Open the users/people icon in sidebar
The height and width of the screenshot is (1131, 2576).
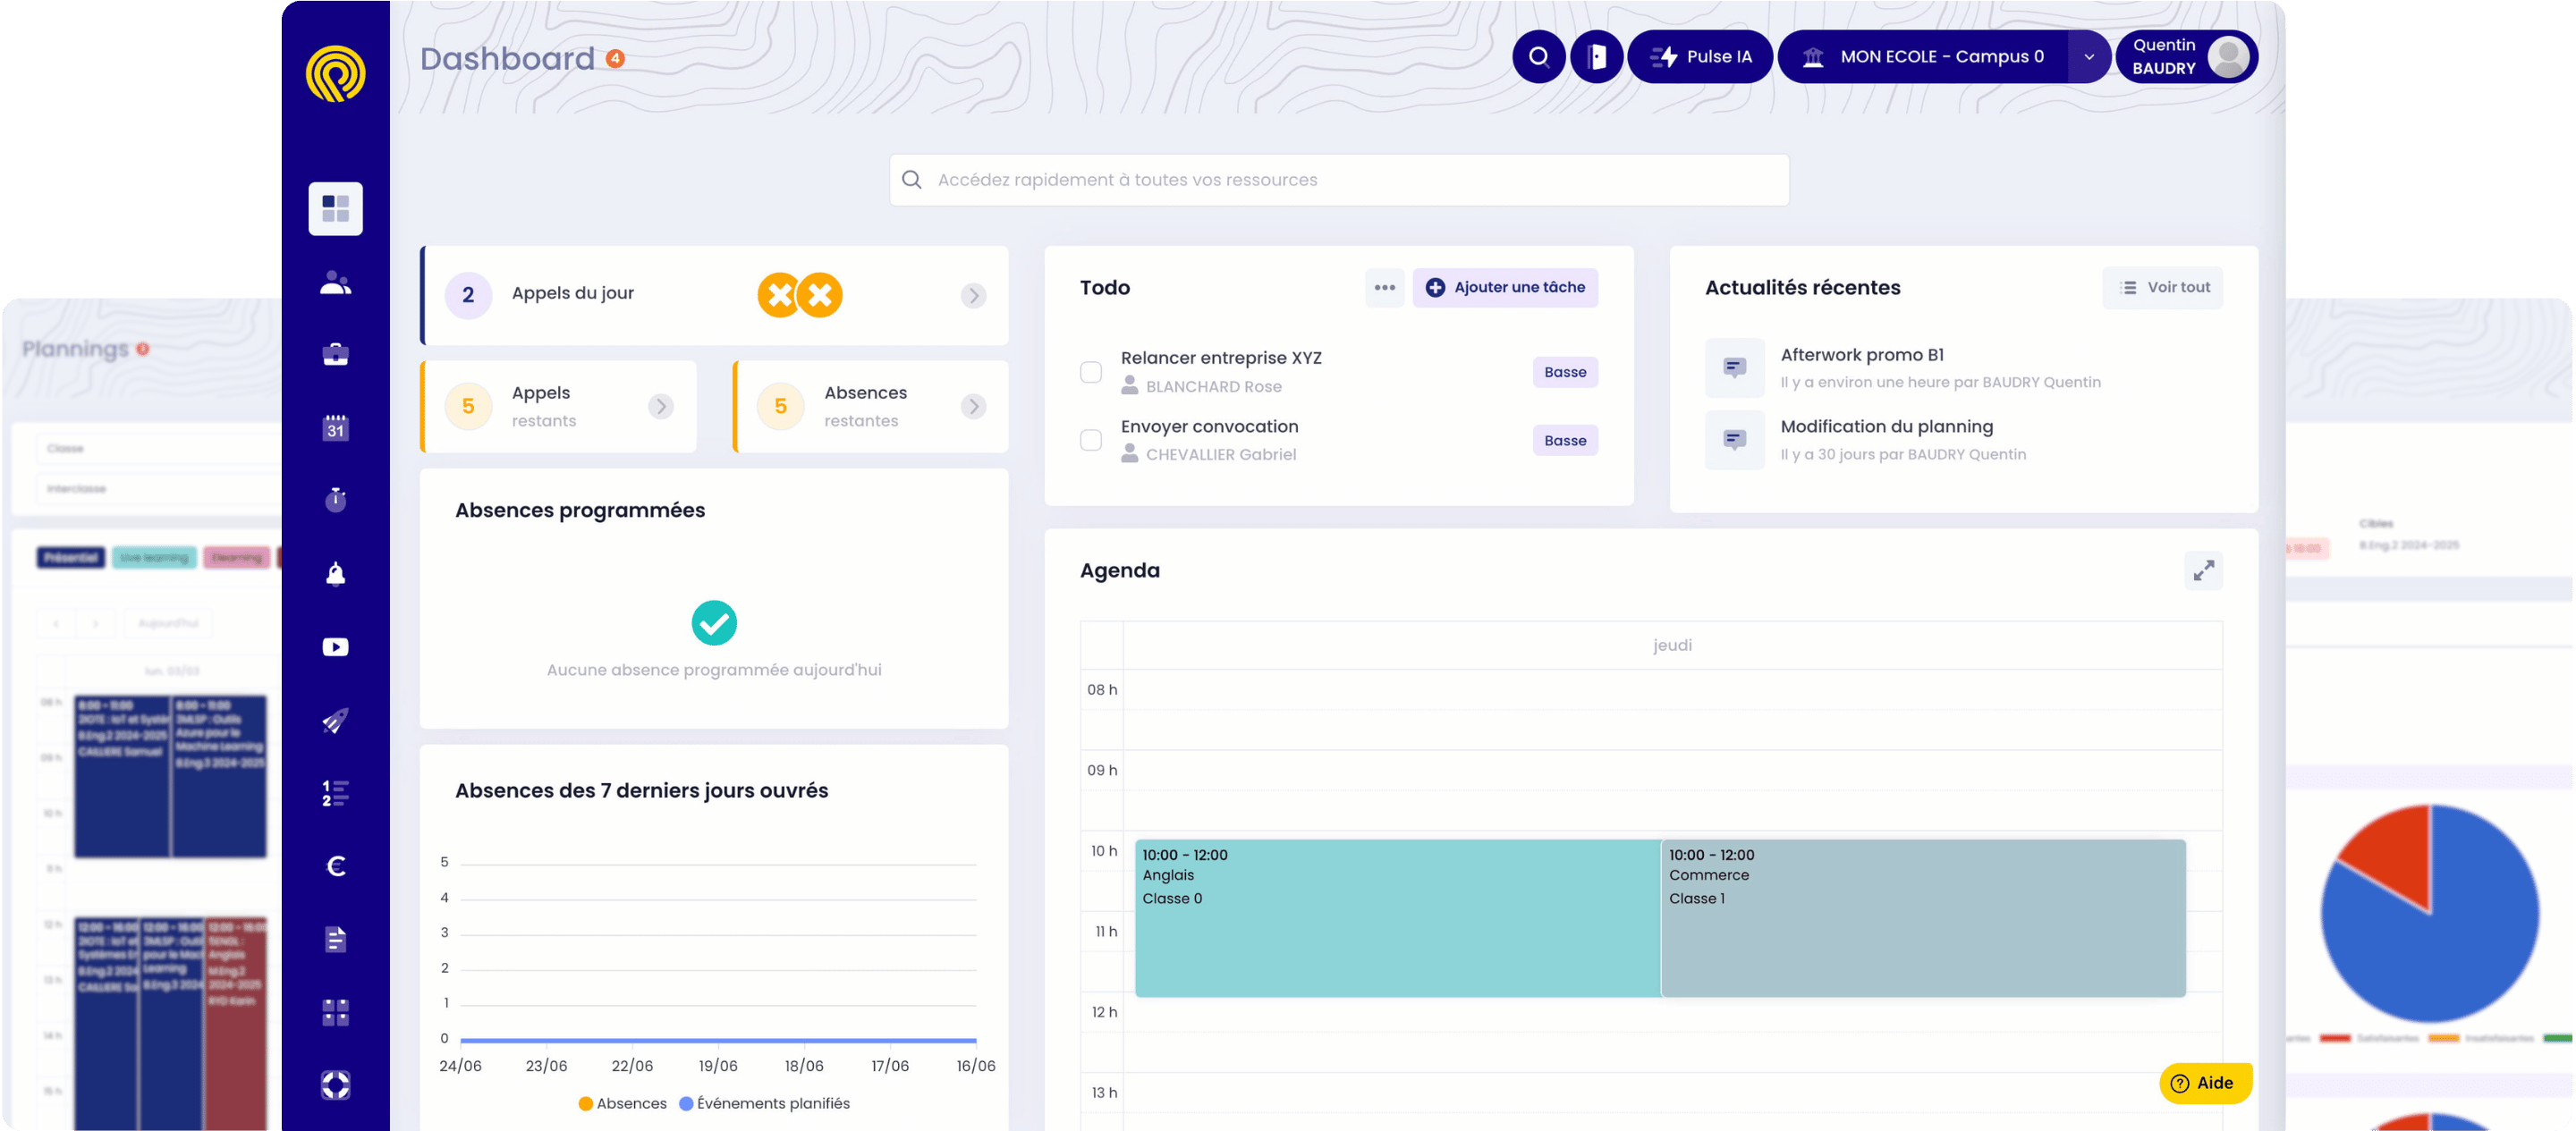(x=335, y=284)
